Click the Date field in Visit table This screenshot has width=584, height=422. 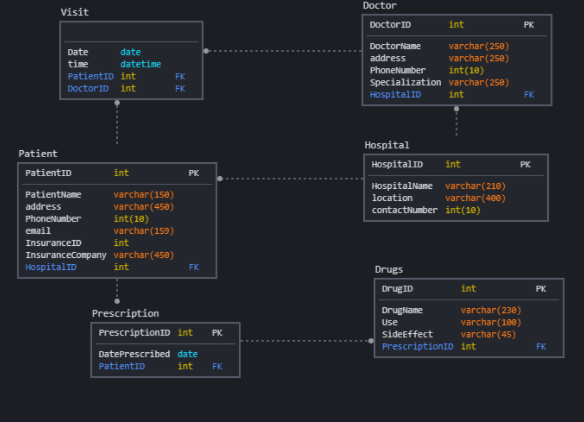pyautogui.click(x=78, y=52)
